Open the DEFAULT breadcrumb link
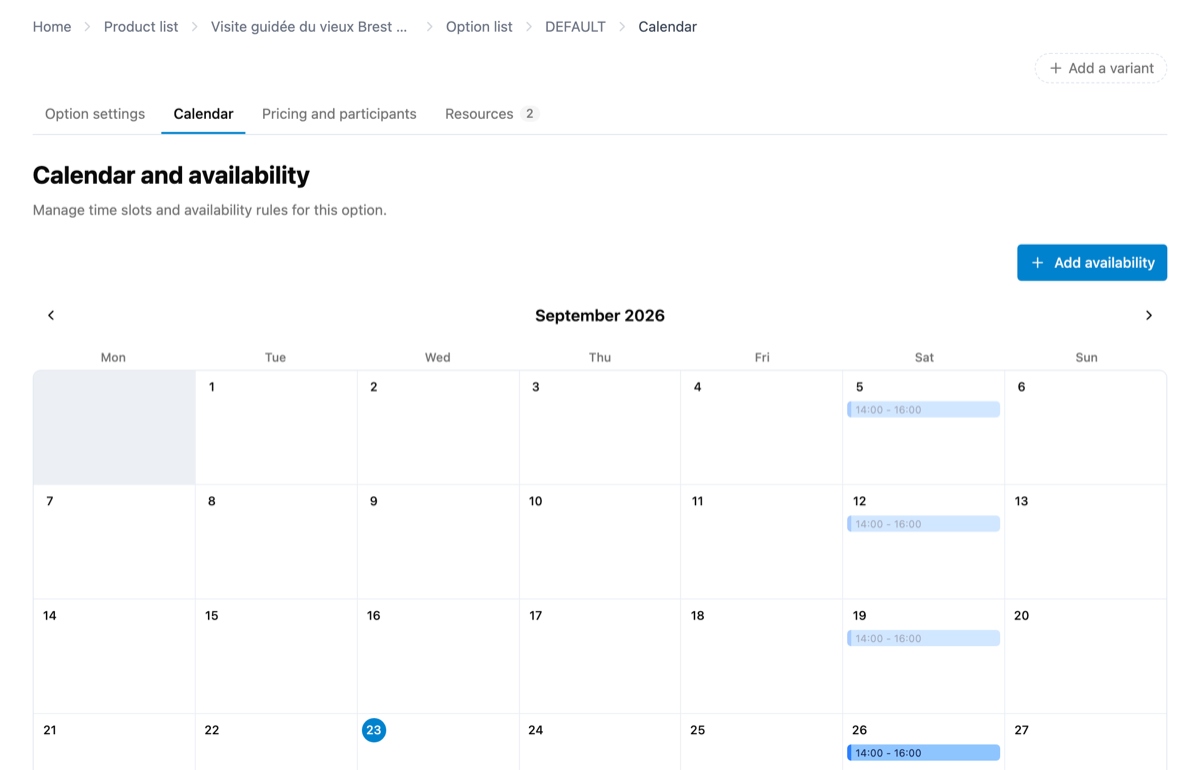 [575, 27]
